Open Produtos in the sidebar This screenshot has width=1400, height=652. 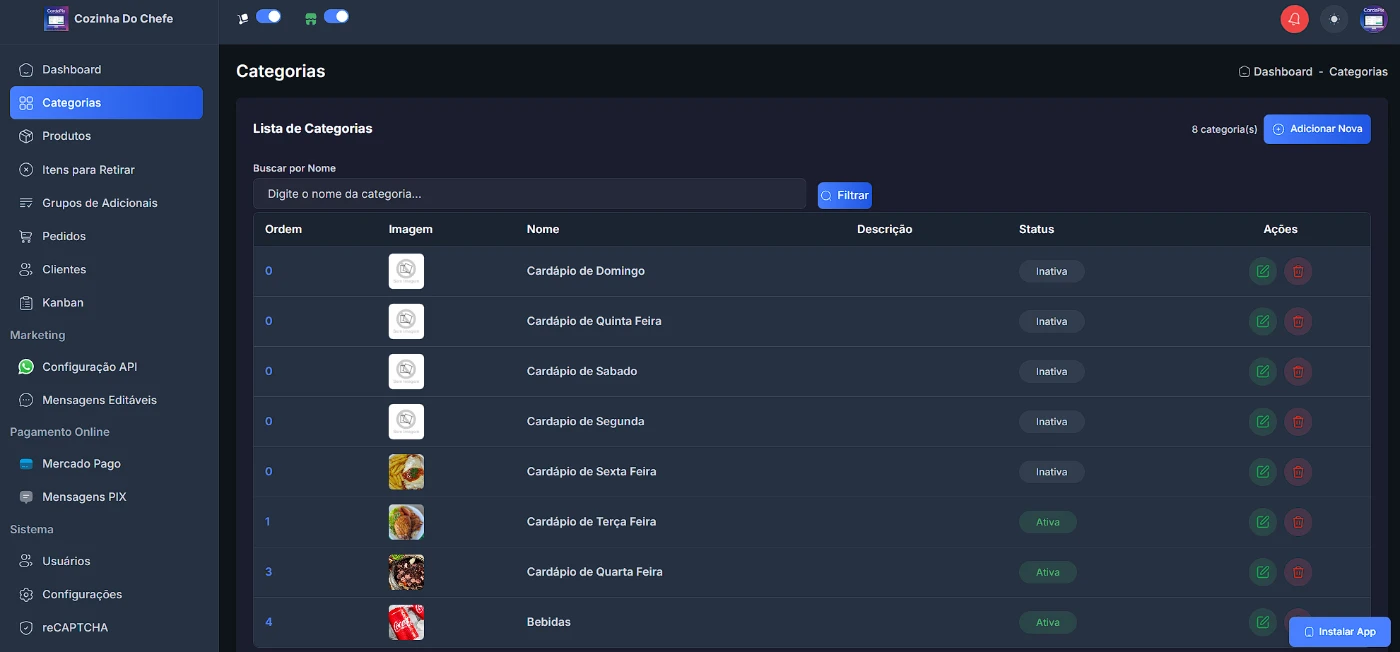tap(66, 136)
